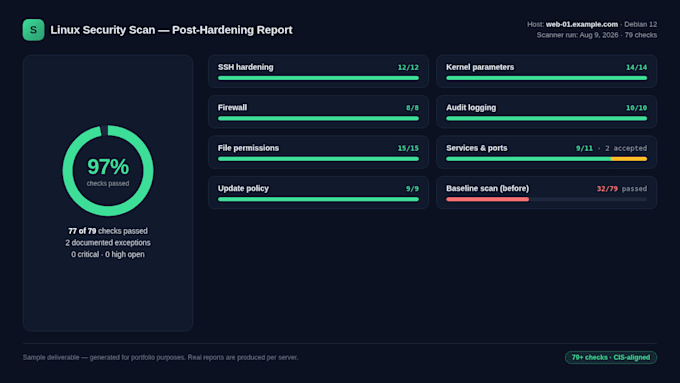
Task: Open the File permissions card title
Action: click(248, 148)
